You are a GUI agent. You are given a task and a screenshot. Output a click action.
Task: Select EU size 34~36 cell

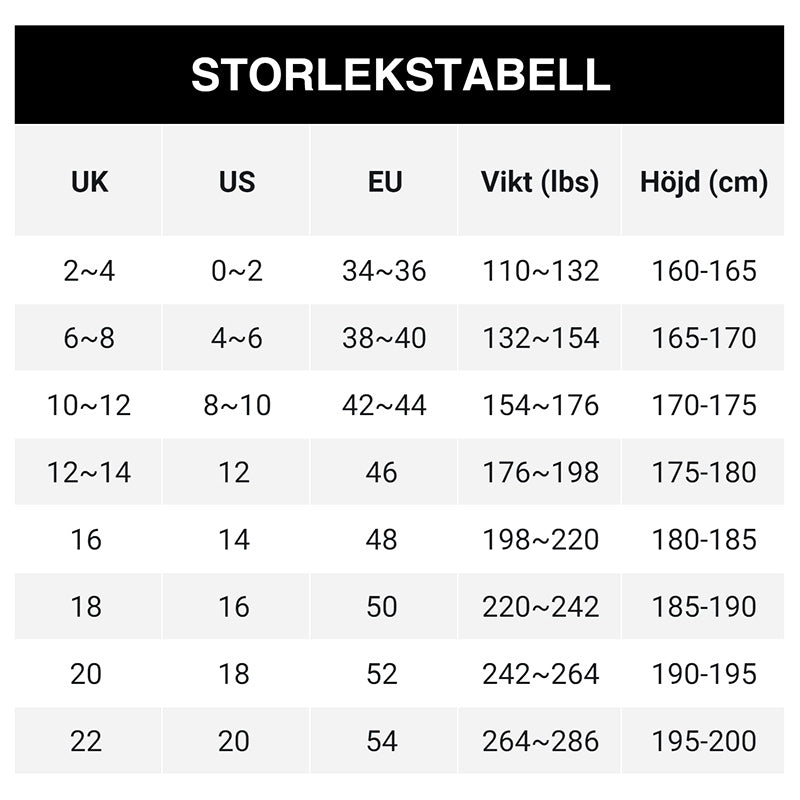click(384, 270)
